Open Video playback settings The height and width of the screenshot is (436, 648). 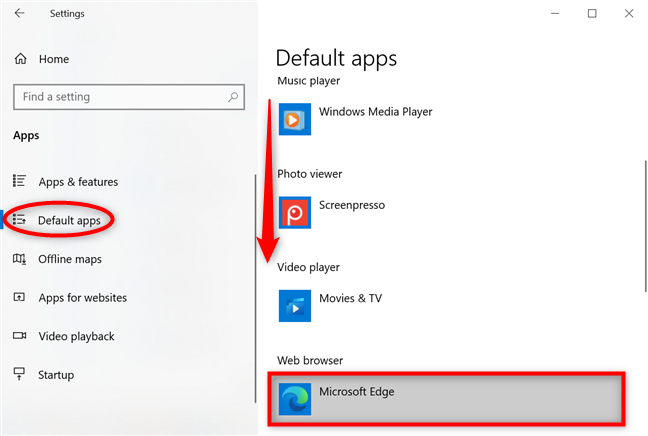coord(76,336)
